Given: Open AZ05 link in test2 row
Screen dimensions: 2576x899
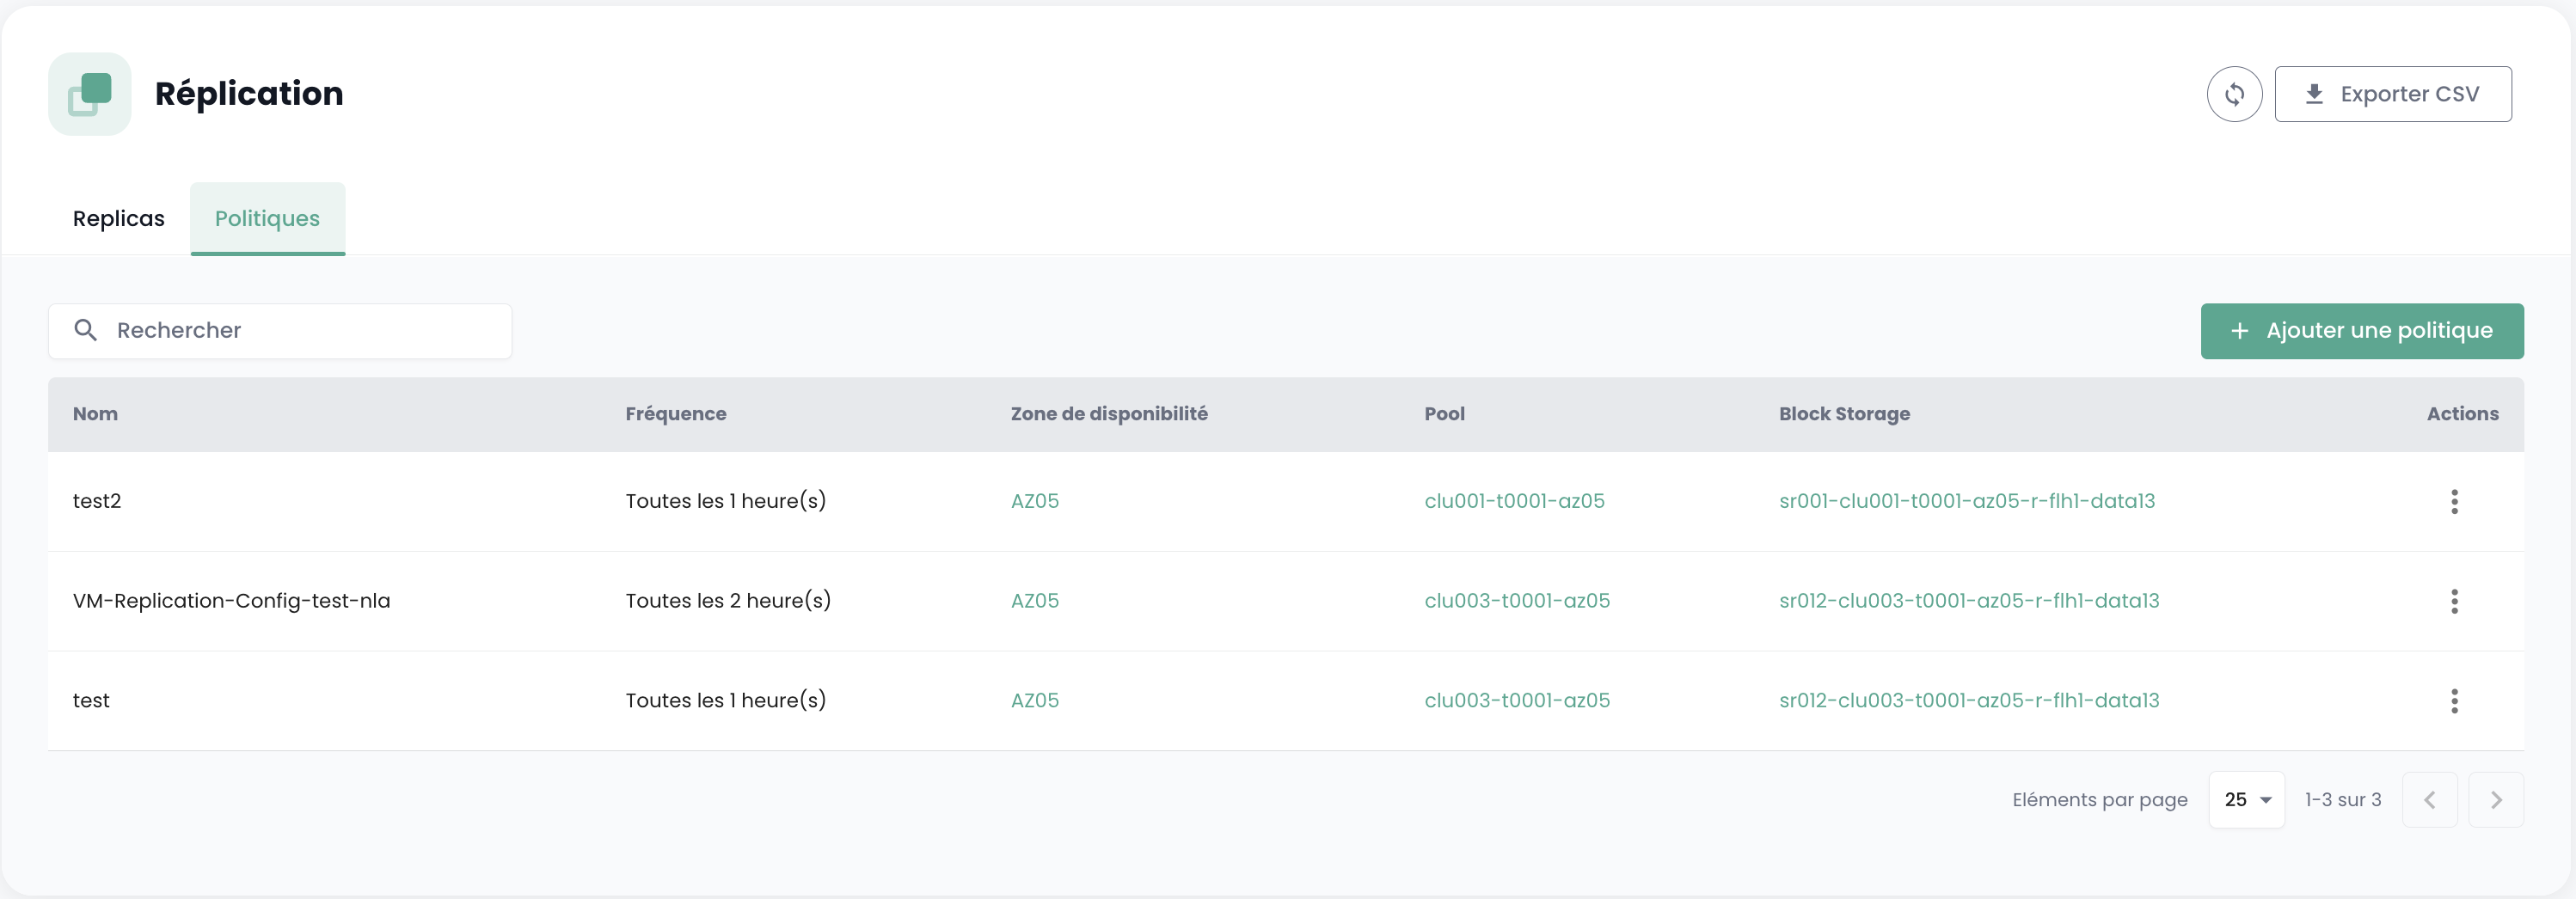Looking at the screenshot, I should [x=1034, y=501].
